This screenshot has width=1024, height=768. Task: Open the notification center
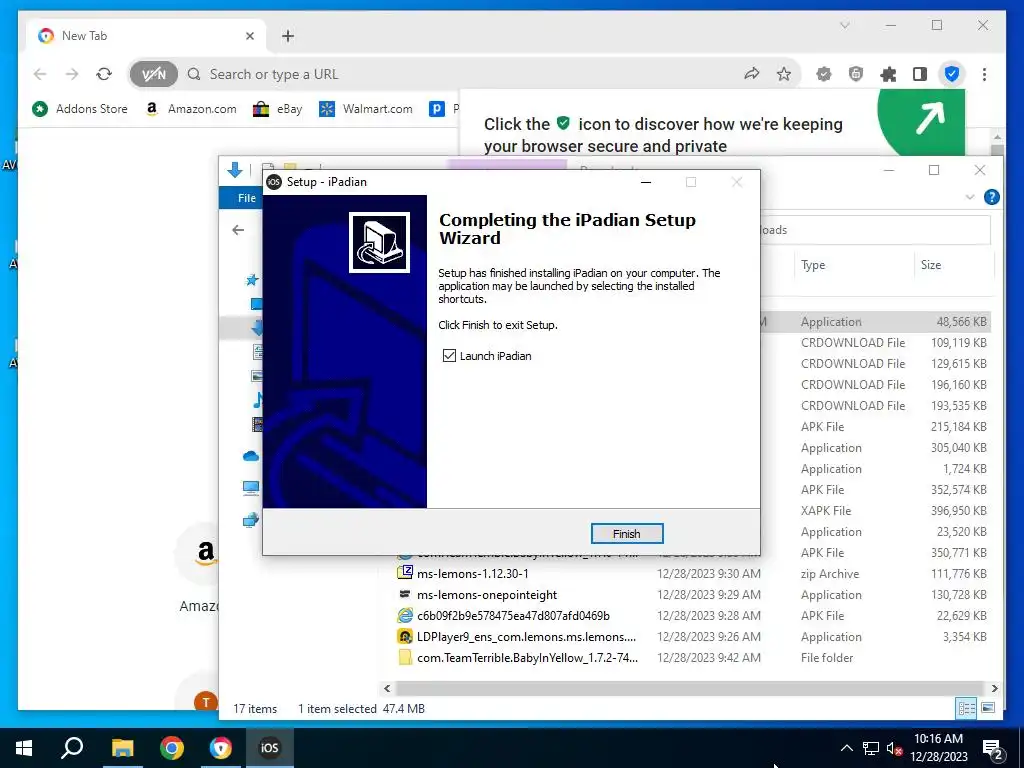[x=993, y=748]
